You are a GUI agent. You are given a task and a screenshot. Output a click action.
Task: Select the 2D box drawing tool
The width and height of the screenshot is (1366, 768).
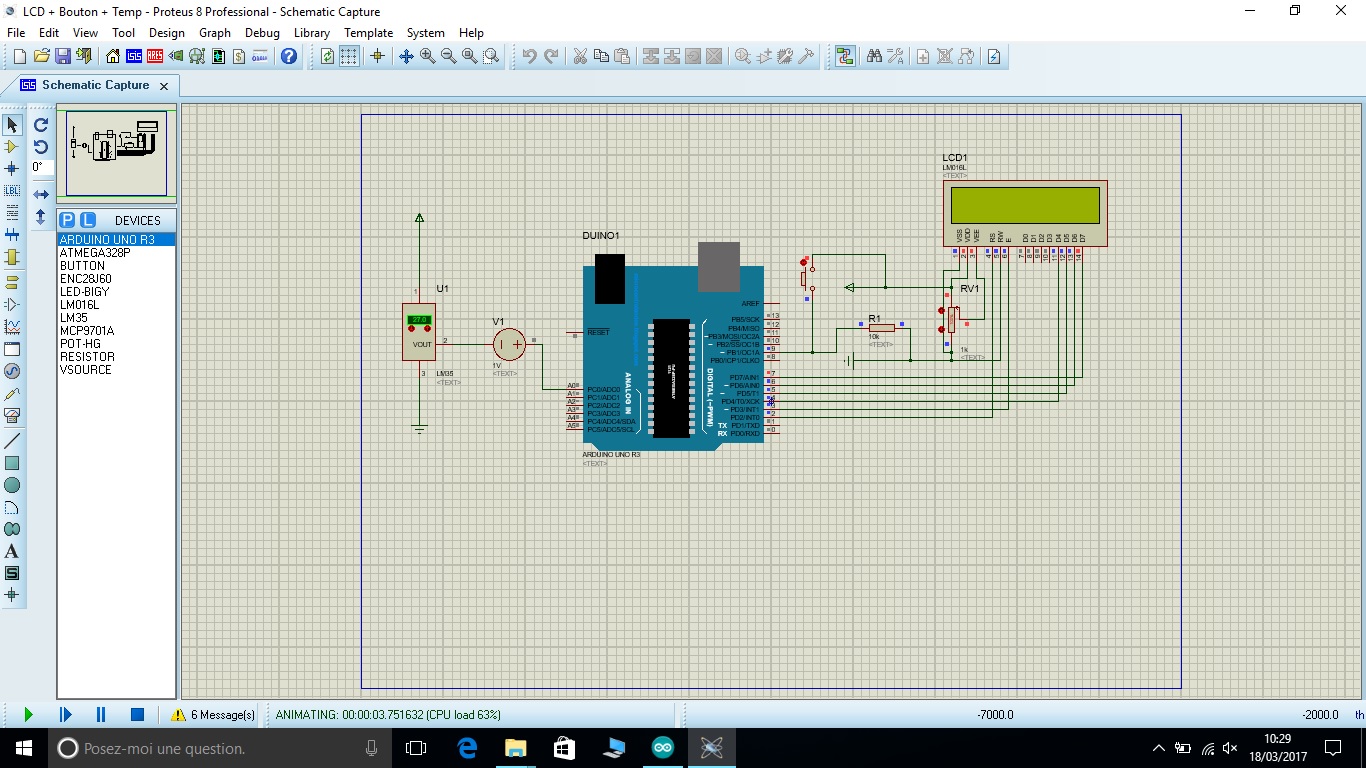(x=12, y=463)
